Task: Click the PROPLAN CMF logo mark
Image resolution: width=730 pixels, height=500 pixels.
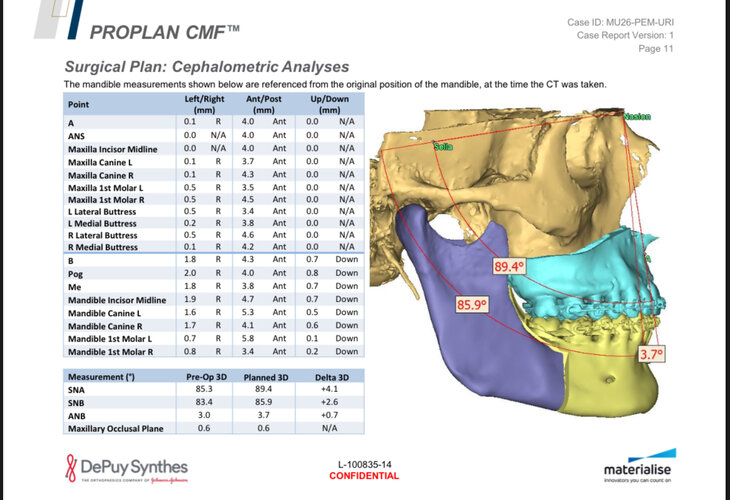Action: tap(59, 19)
